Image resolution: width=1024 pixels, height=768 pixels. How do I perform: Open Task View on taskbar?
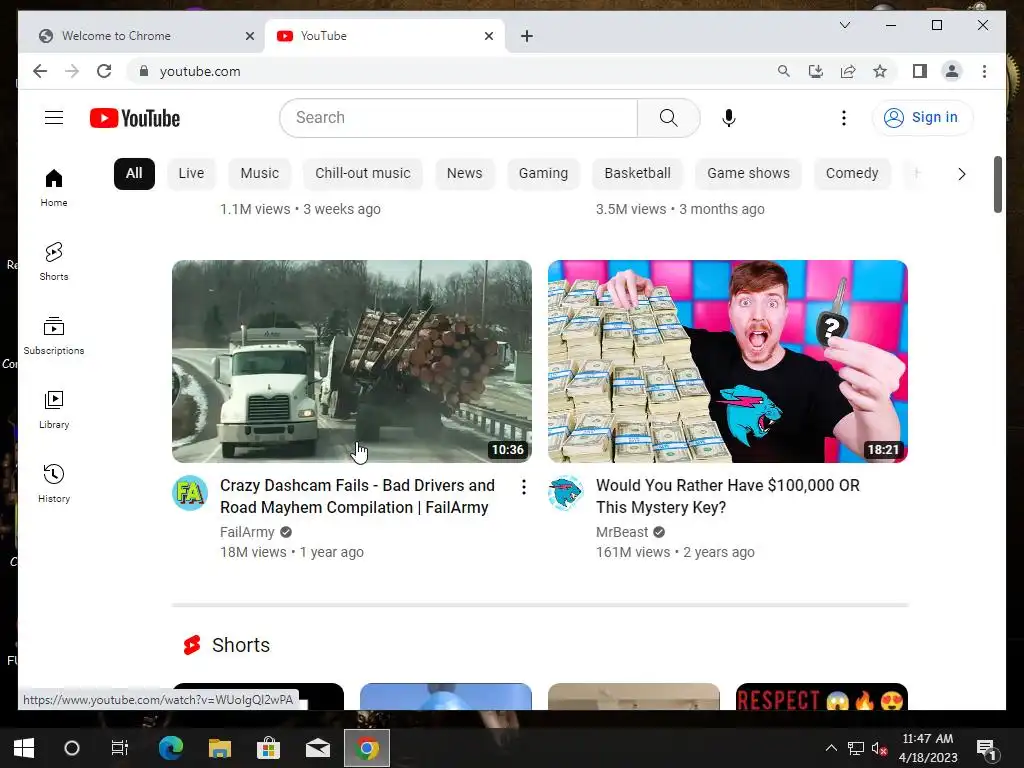point(120,748)
